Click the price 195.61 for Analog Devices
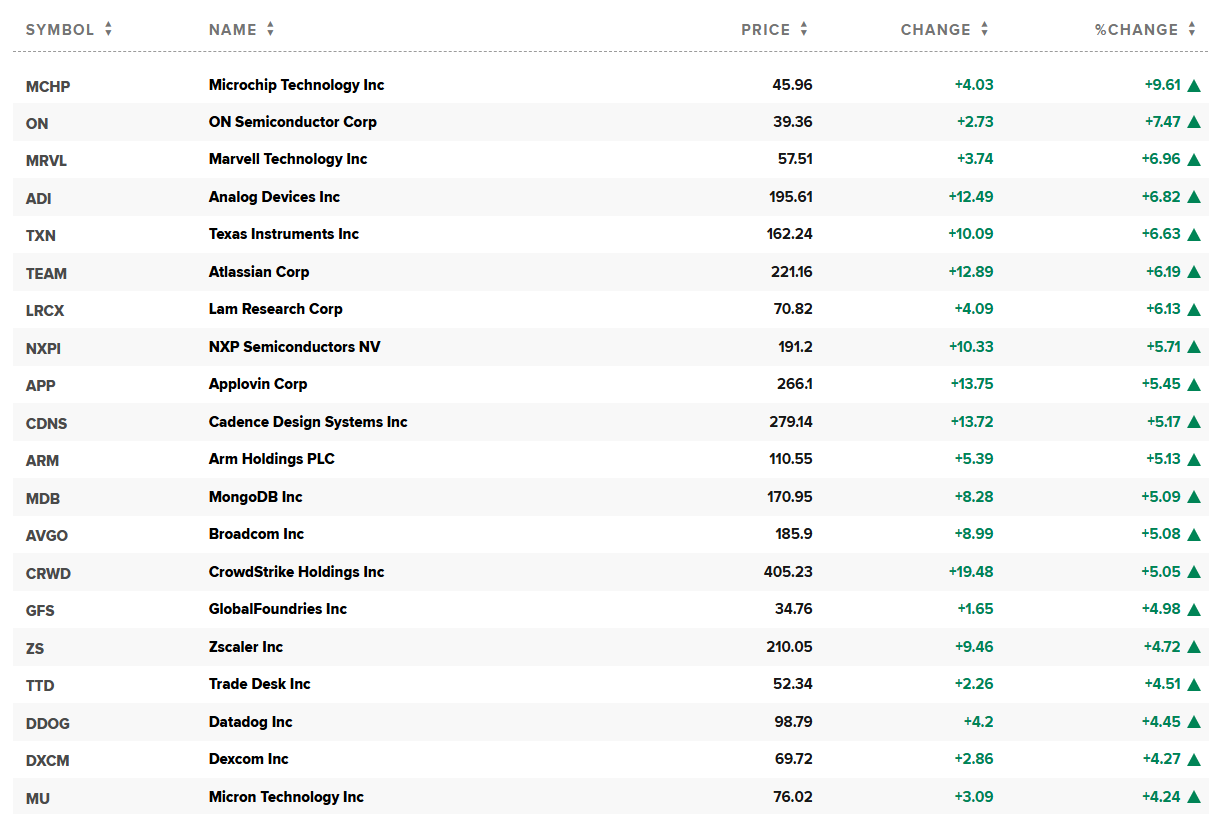1209x814 pixels. (790, 197)
